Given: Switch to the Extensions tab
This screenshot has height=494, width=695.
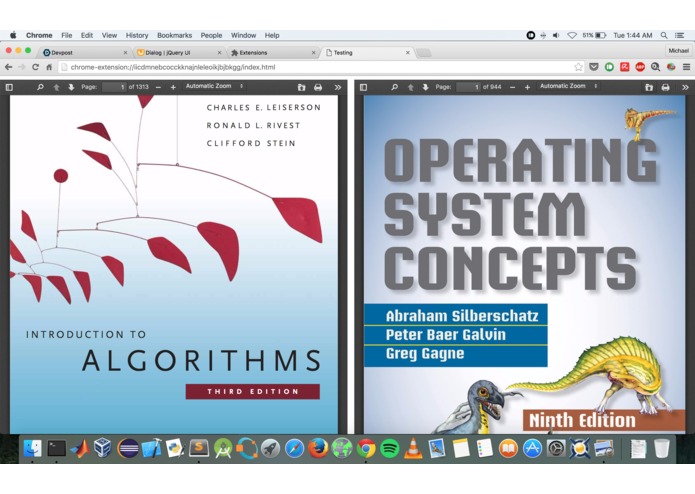Looking at the screenshot, I should [271, 52].
